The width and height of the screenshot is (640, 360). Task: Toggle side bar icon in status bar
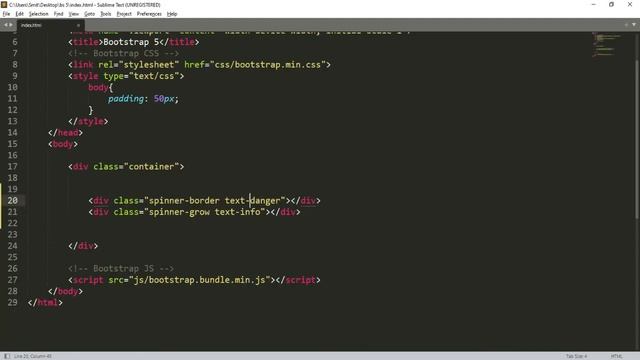(x=7, y=356)
